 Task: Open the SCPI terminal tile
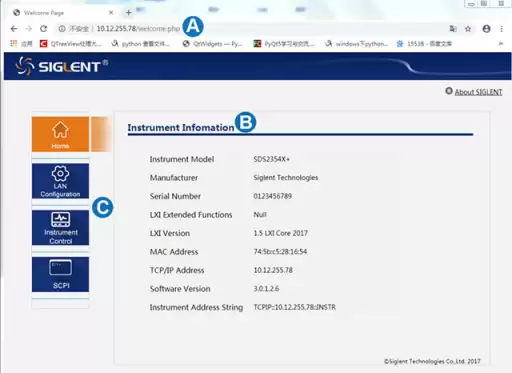pyautogui.click(x=60, y=274)
